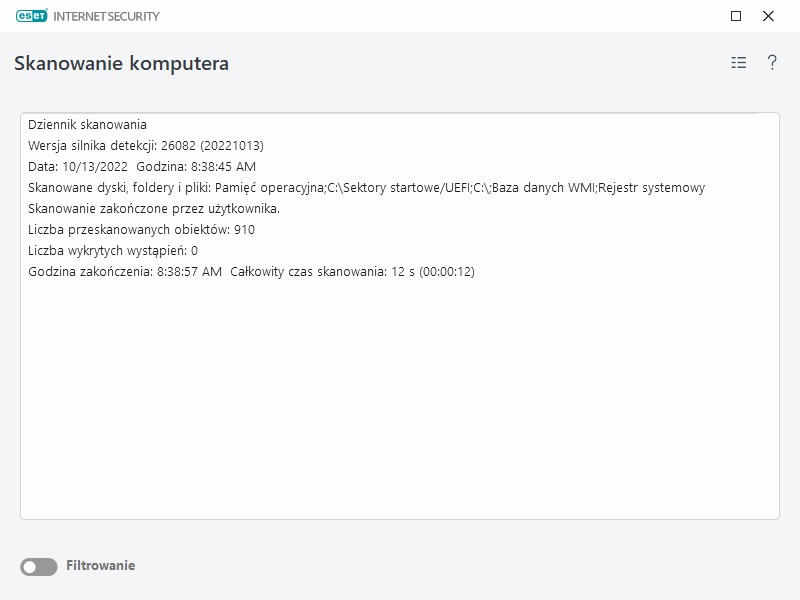The height and width of the screenshot is (600, 800).
Task: Close the scan log window
Action: [768, 16]
